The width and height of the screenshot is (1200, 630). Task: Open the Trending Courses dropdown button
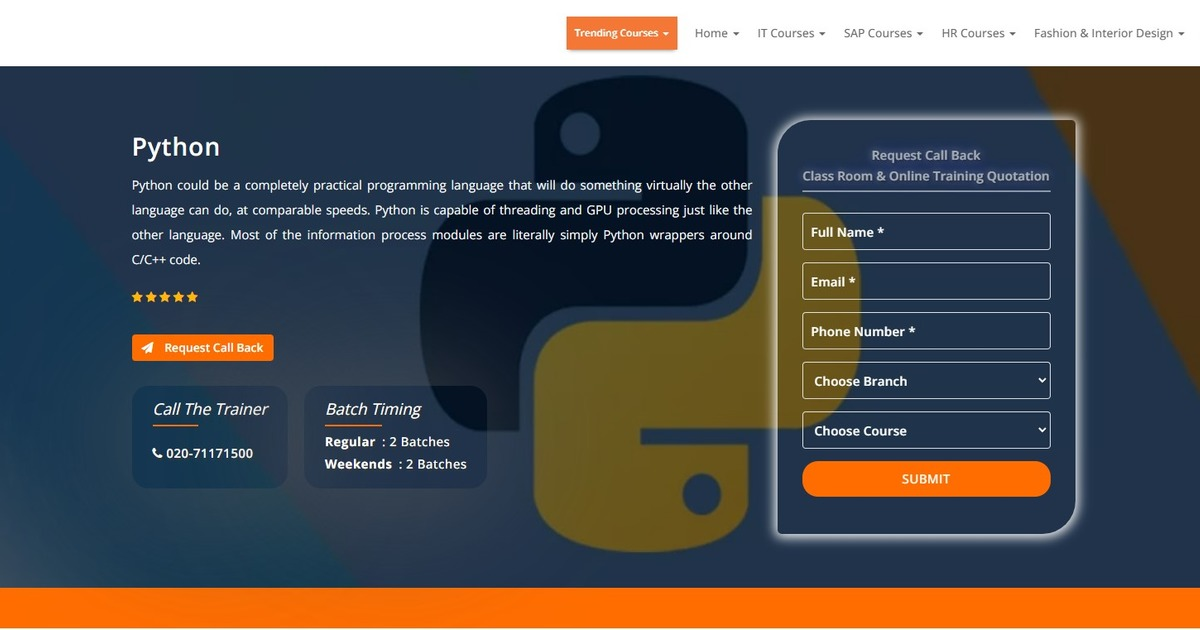pyautogui.click(x=622, y=33)
